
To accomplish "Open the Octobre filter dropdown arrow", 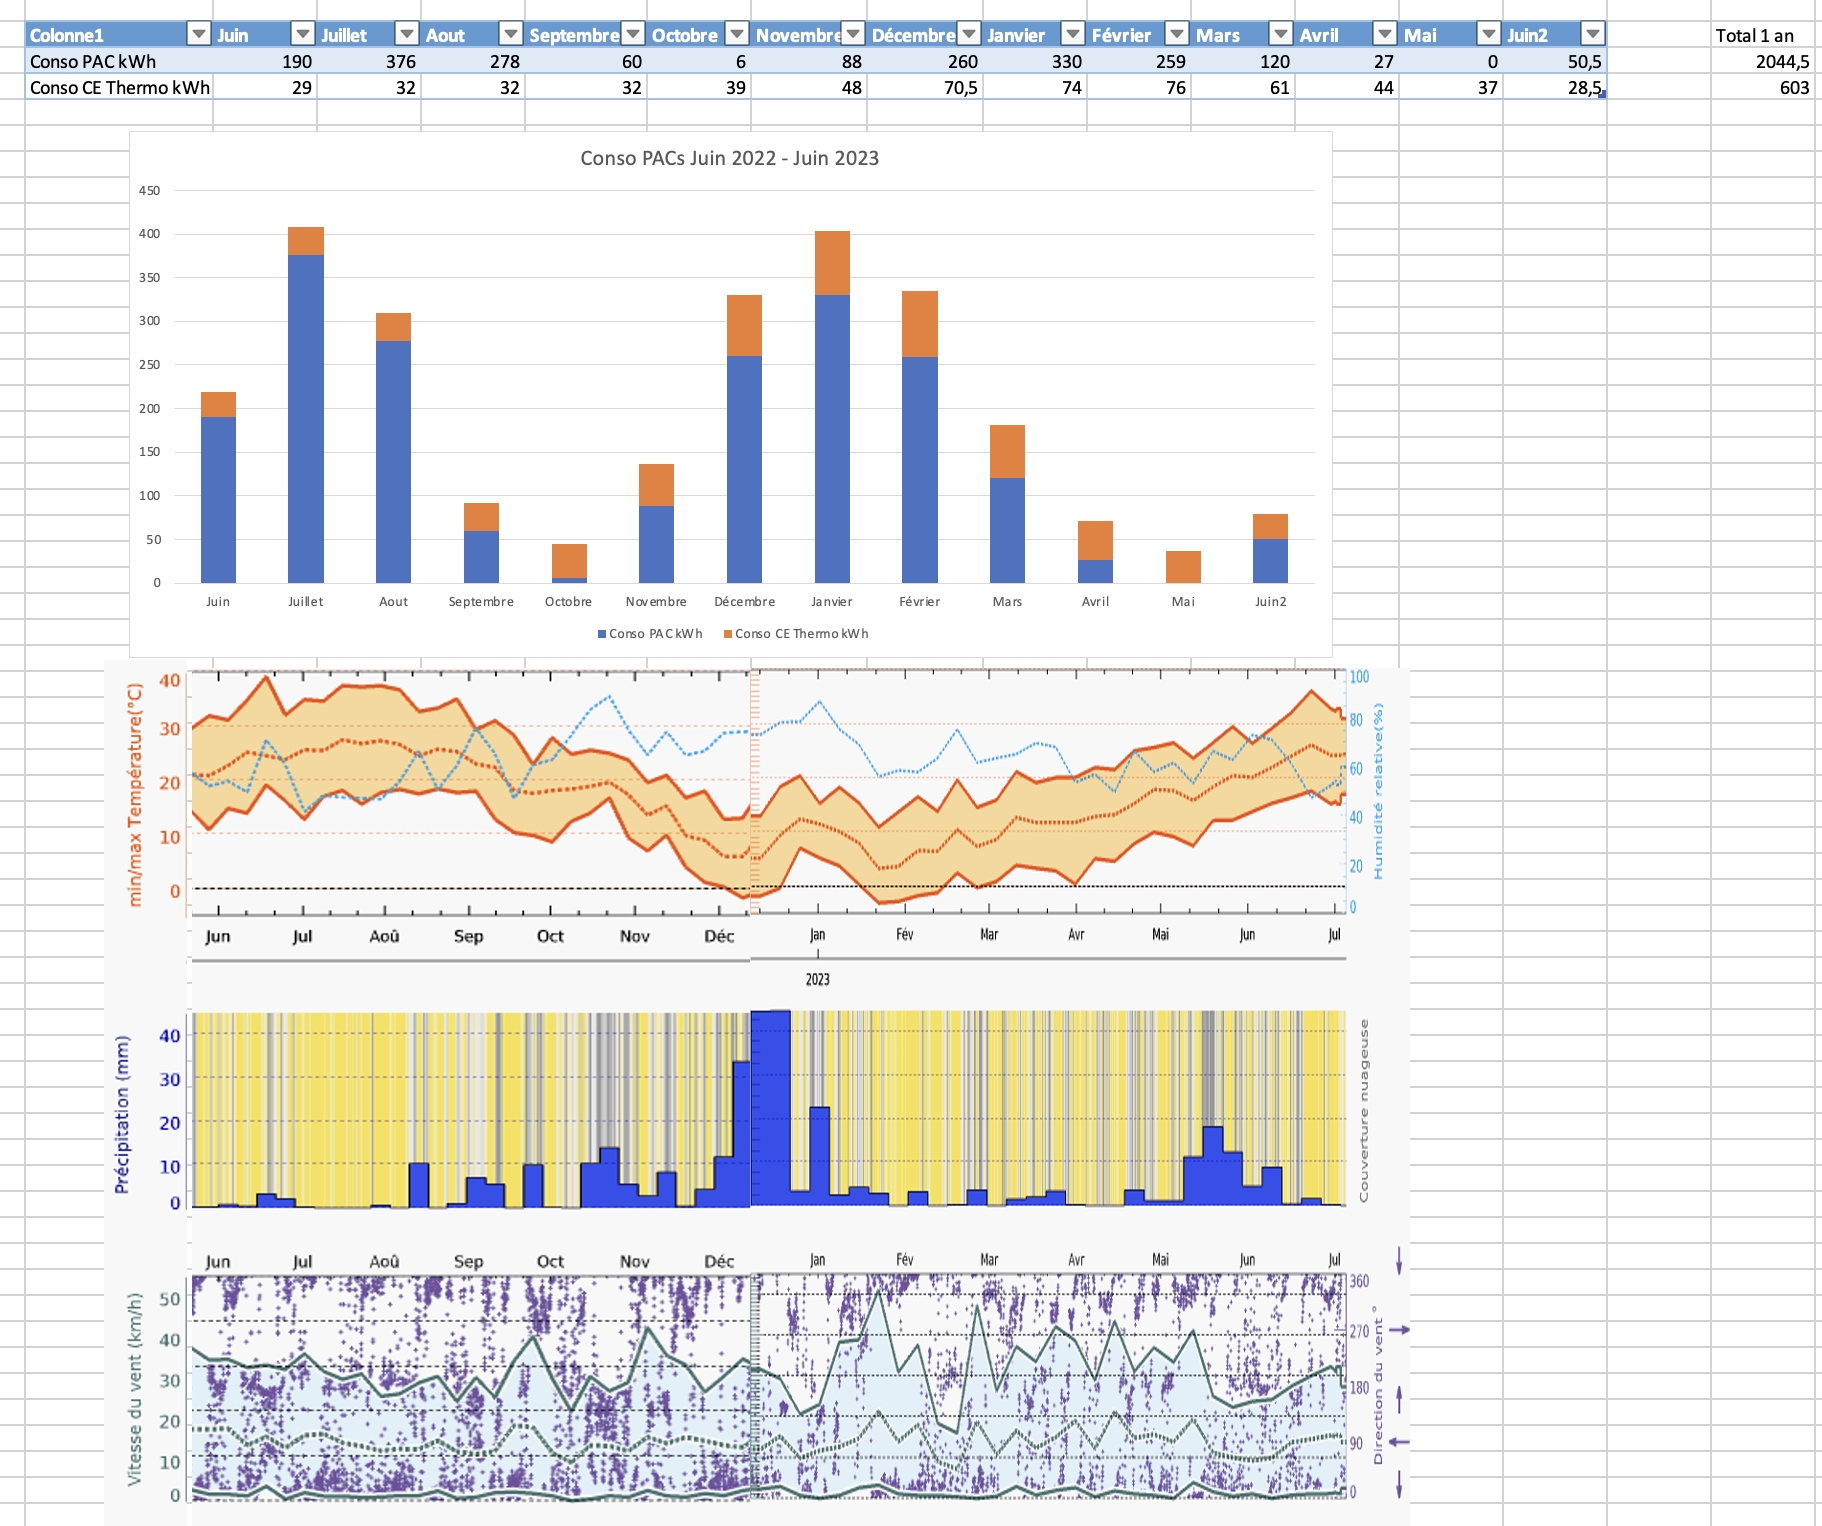I will pyautogui.click(x=736, y=34).
